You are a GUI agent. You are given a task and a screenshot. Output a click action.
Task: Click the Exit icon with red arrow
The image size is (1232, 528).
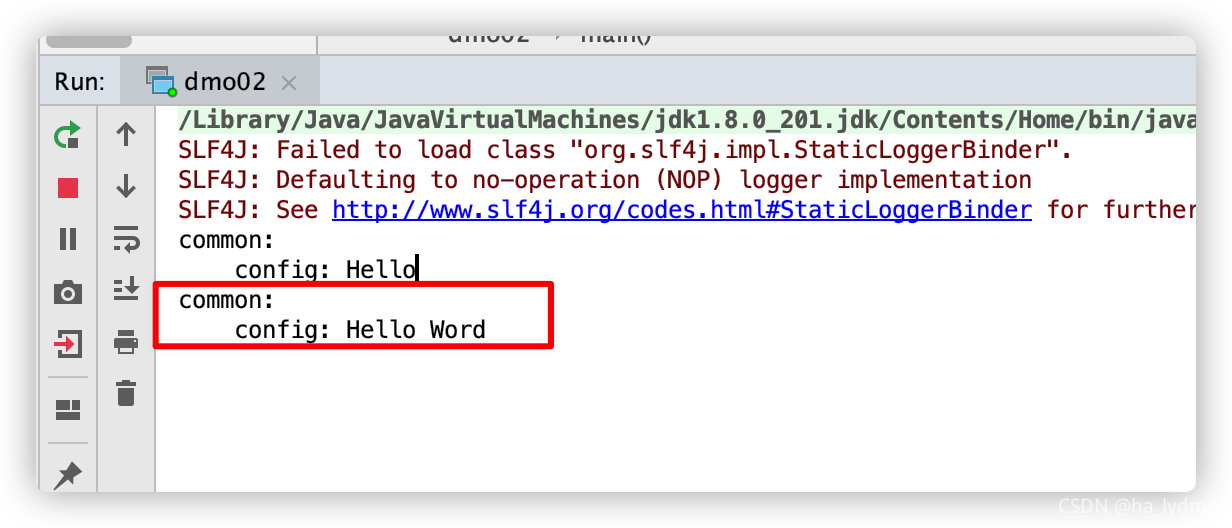point(67,345)
